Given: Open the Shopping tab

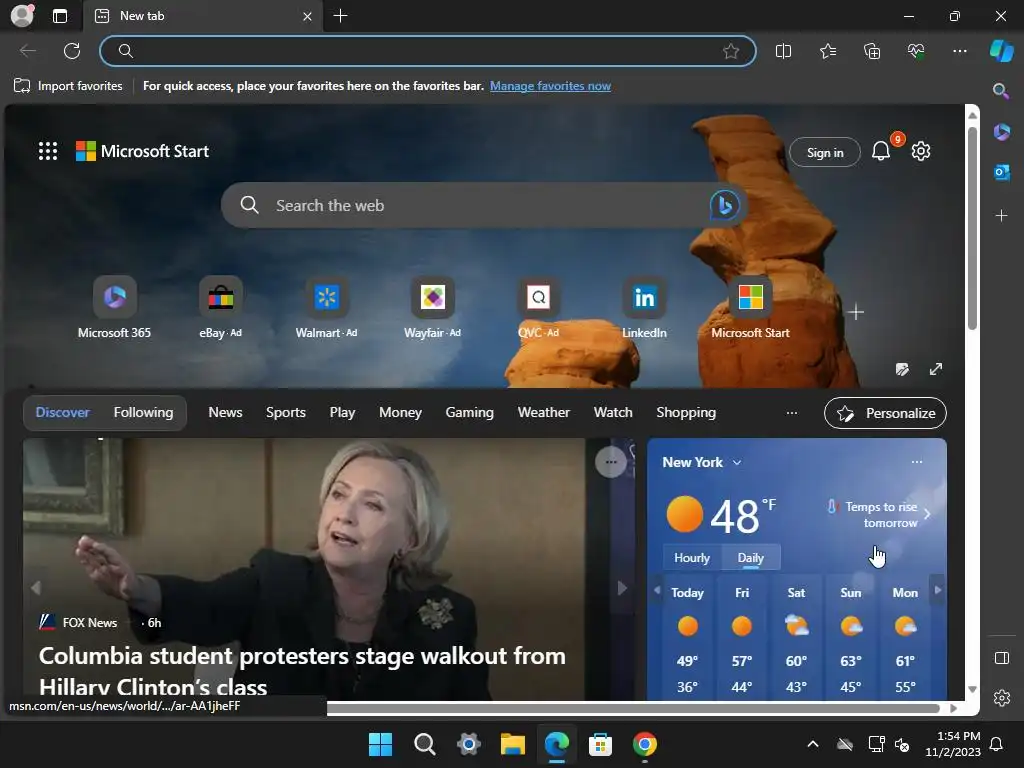Looking at the screenshot, I should [x=686, y=413].
